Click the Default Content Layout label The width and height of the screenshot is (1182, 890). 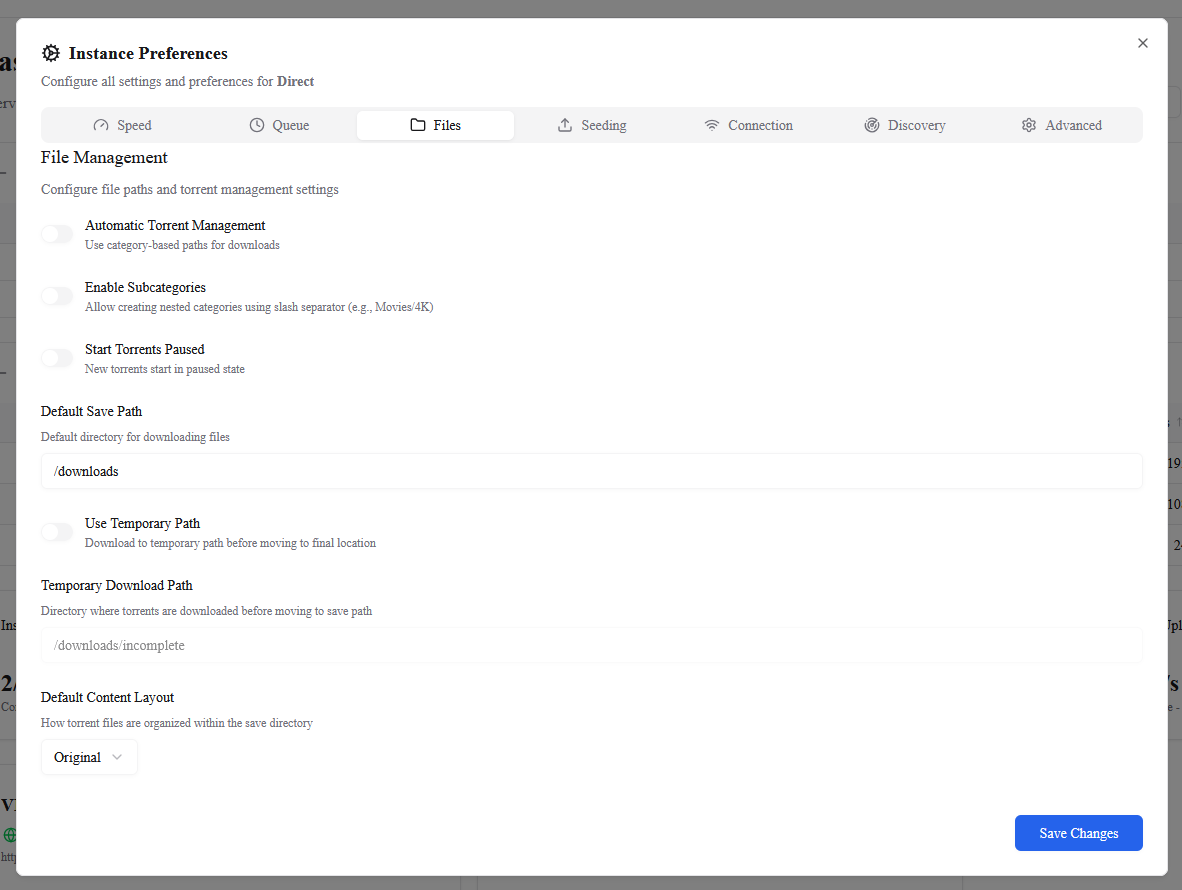click(x=107, y=697)
